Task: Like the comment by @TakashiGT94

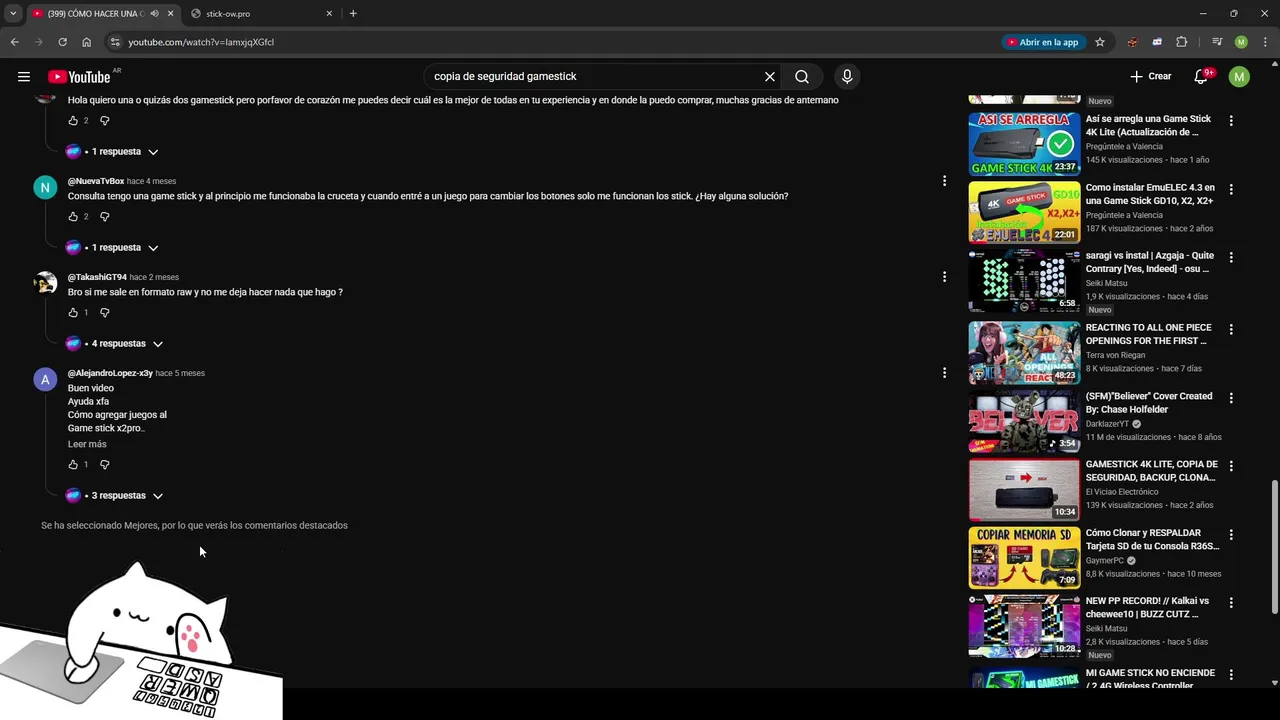Action: (73, 313)
